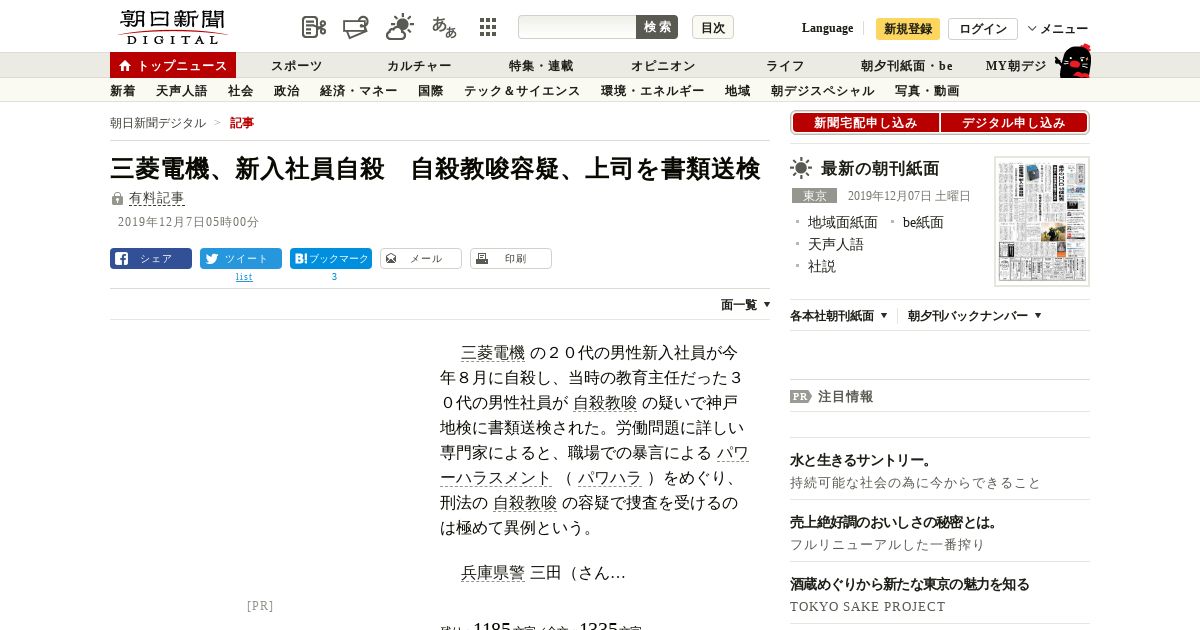
Task: Open the morning paper front page thumbnail
Action: (1042, 221)
